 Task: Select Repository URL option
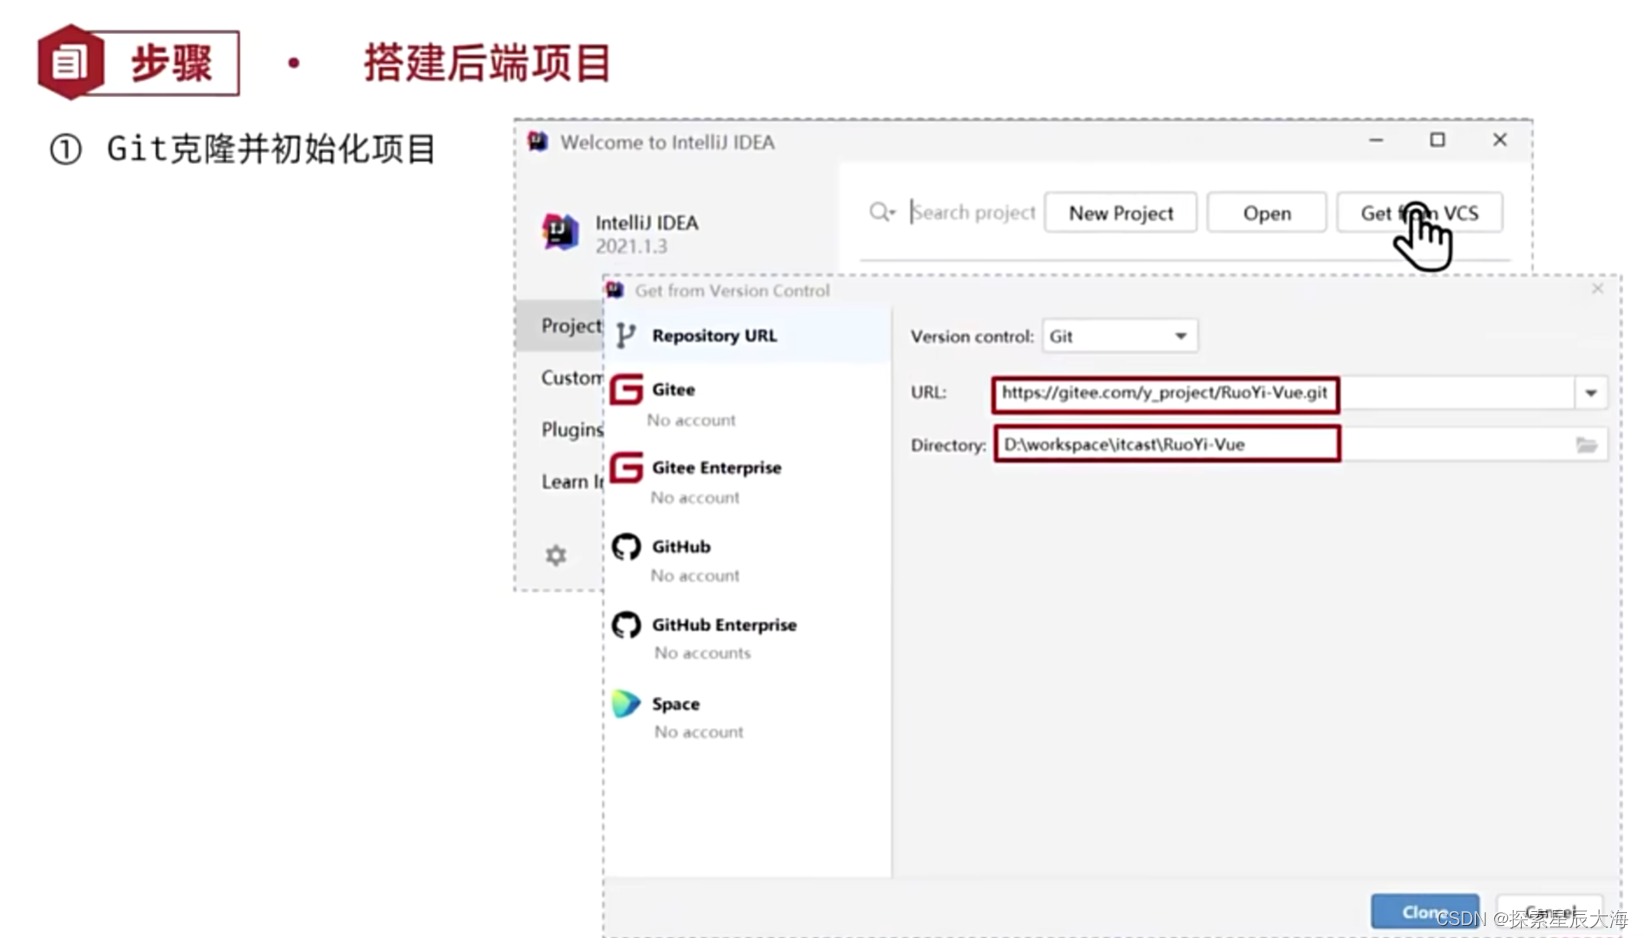(714, 335)
